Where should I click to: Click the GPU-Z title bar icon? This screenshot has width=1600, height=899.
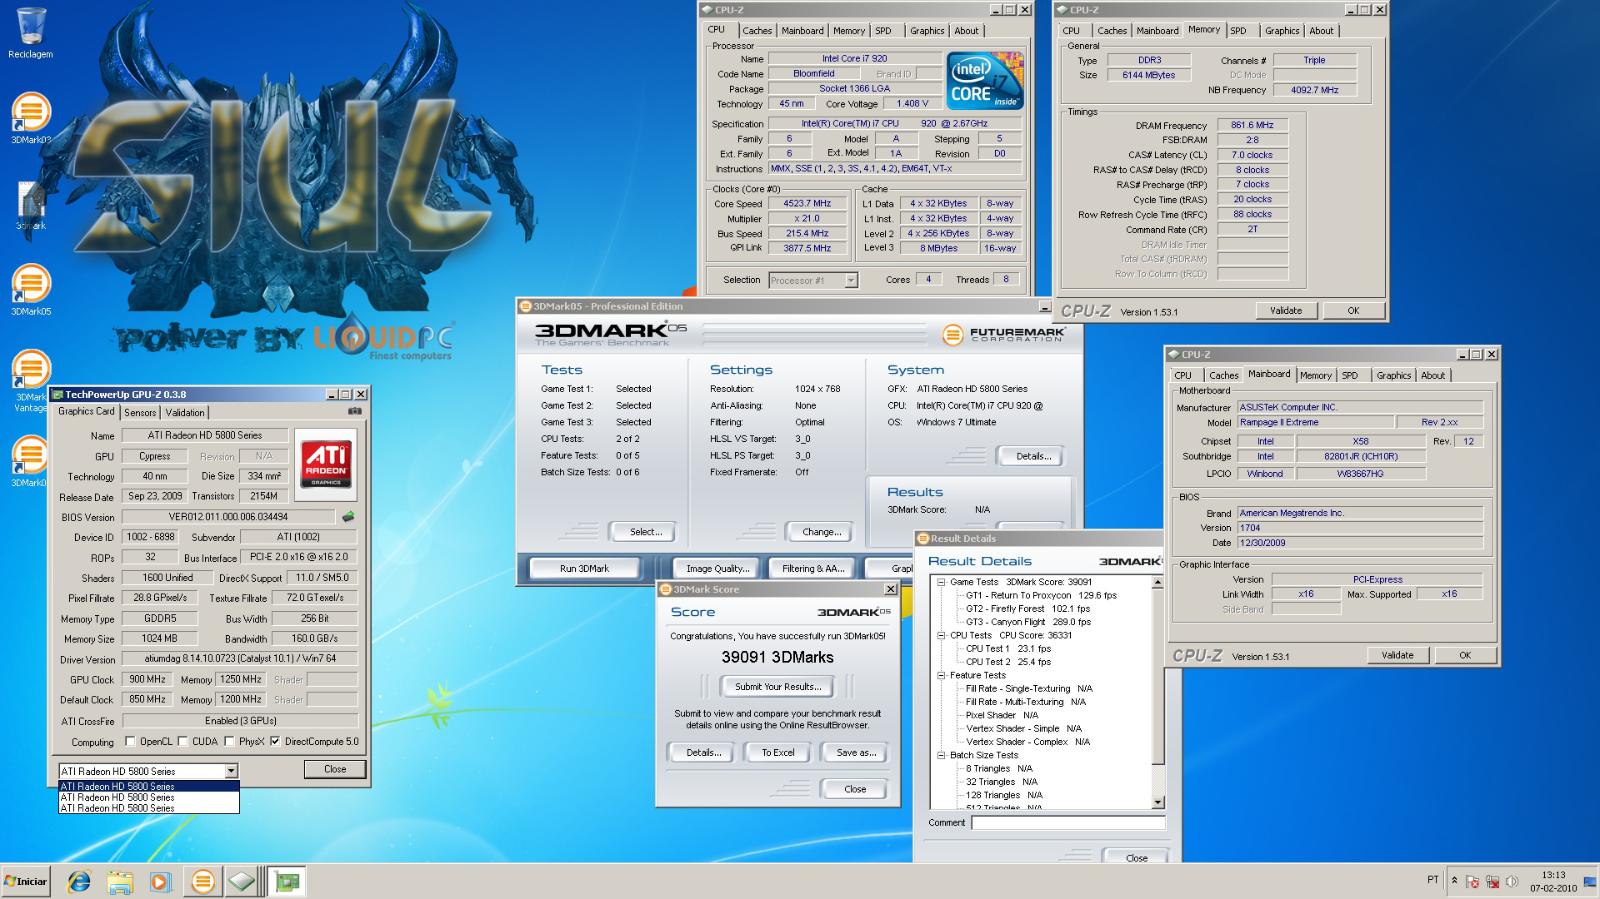coord(58,394)
